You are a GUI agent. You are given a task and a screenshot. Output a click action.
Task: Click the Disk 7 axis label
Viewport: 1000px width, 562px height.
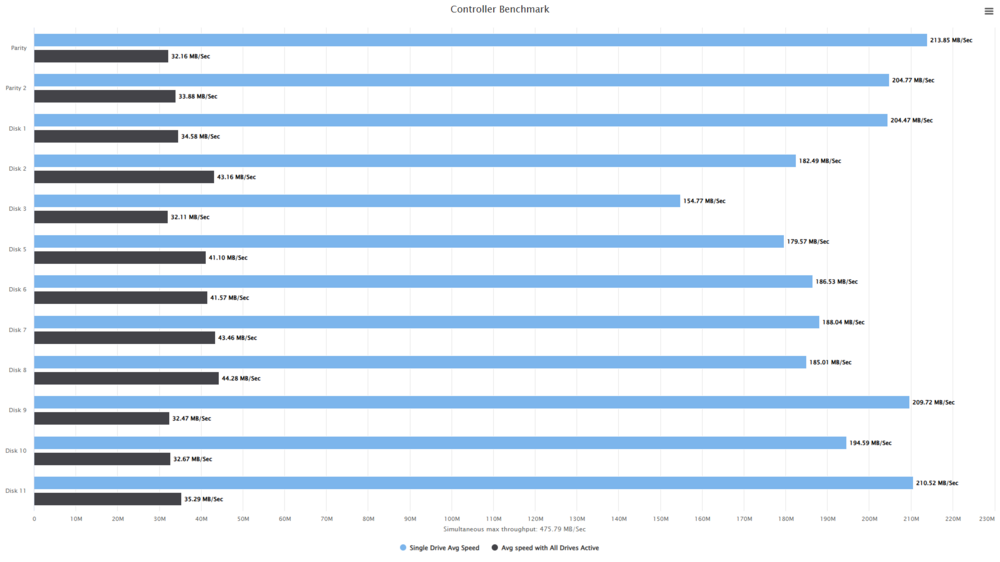click(x=17, y=330)
